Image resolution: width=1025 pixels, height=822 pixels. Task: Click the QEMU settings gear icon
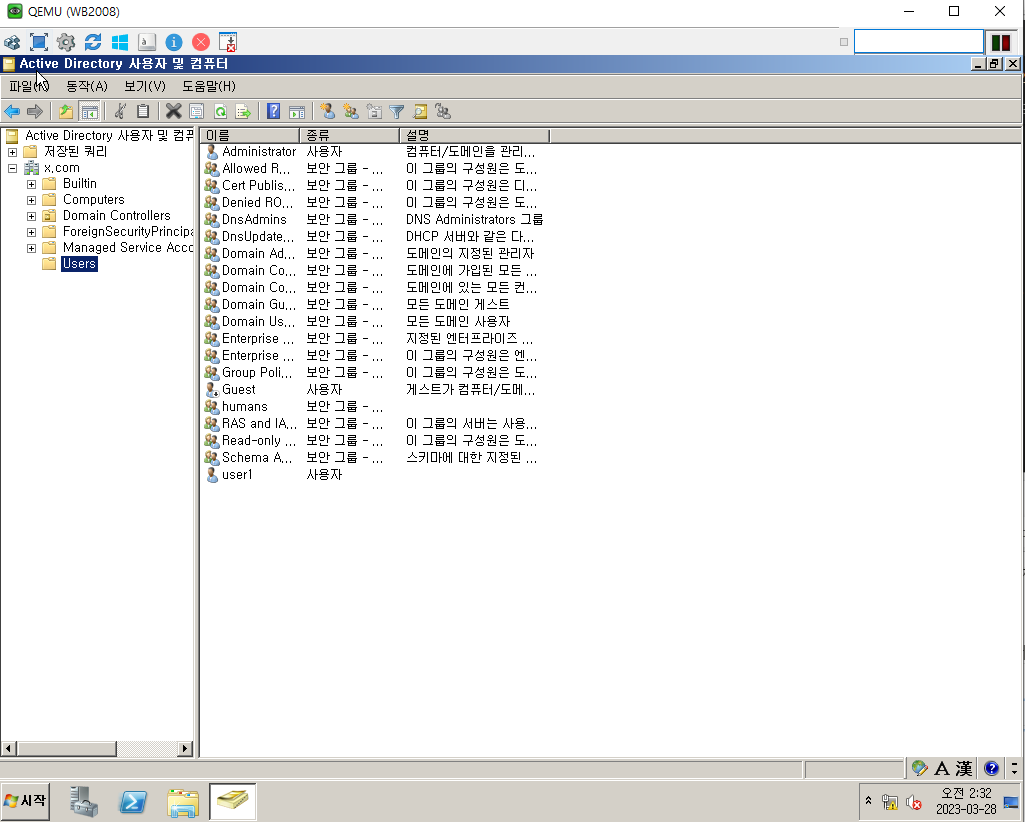coord(66,43)
